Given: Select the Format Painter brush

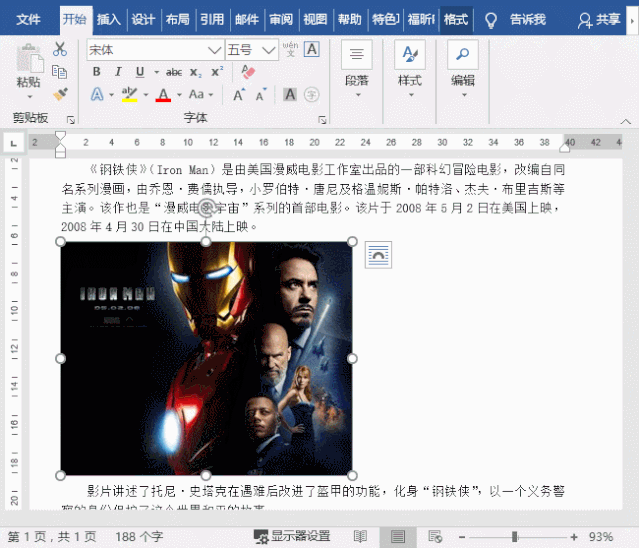Looking at the screenshot, I should [x=60, y=95].
